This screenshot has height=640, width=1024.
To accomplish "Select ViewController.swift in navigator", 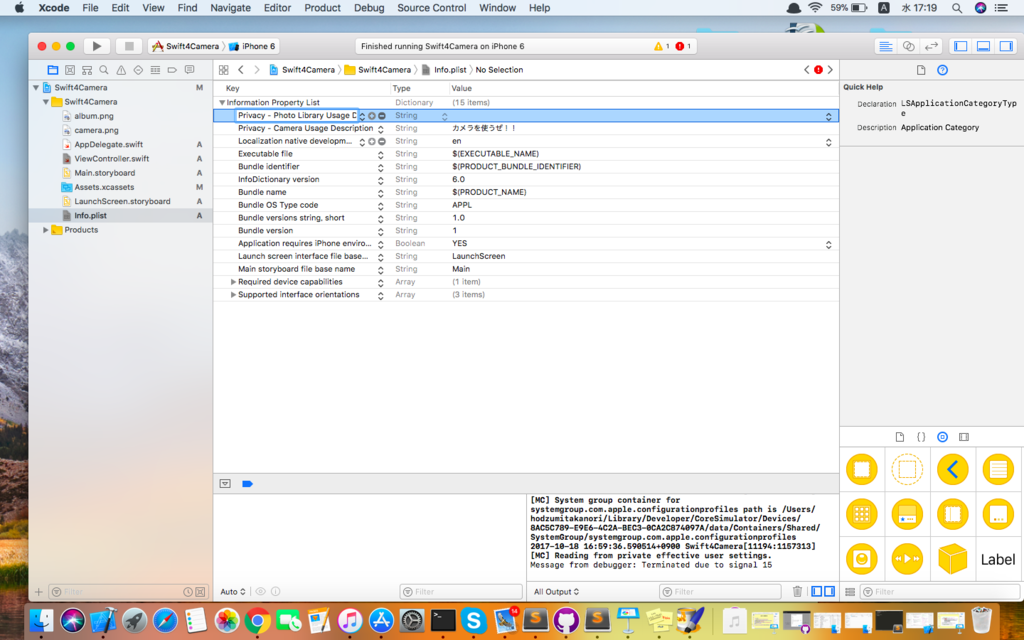I will [112, 159].
